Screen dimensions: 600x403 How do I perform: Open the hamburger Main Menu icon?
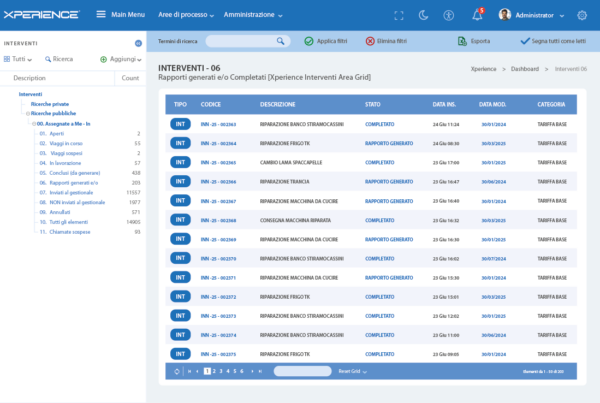(100, 15)
